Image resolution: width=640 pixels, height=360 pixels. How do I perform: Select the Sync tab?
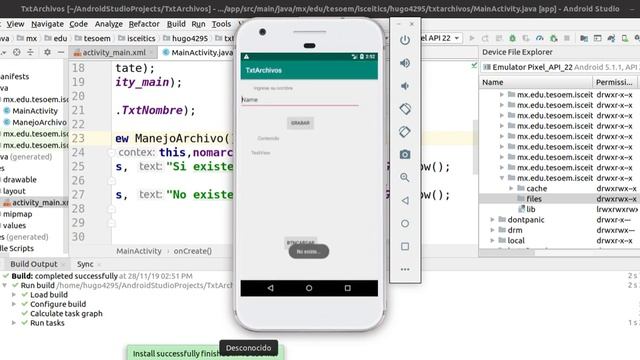click(x=85, y=264)
